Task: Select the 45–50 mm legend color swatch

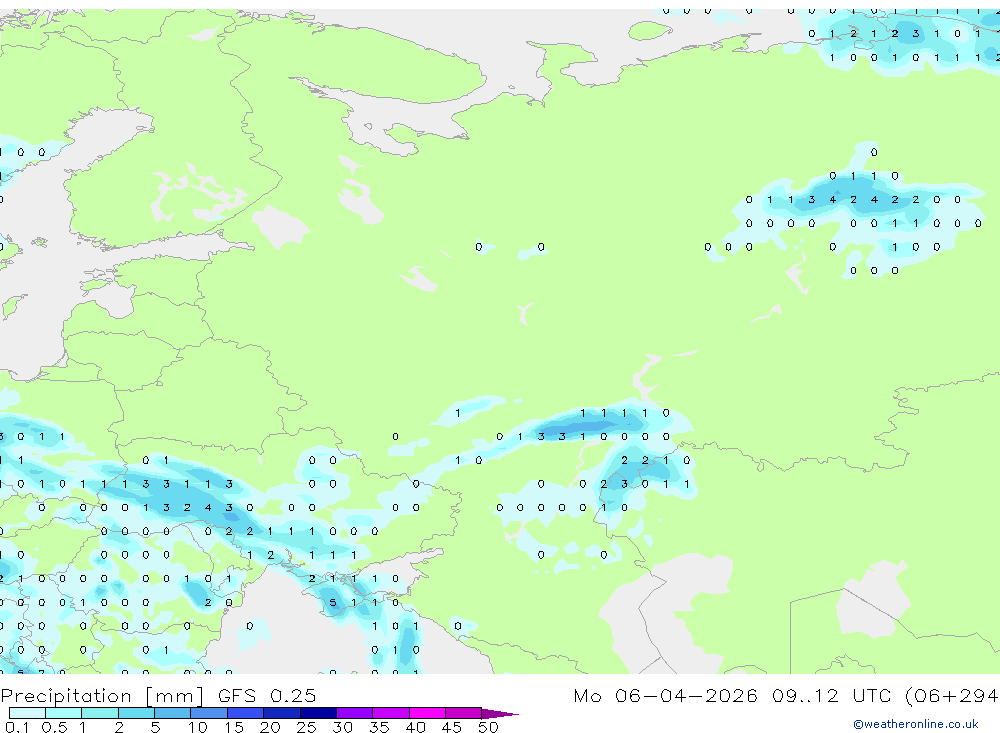Action: pyautogui.click(x=464, y=713)
